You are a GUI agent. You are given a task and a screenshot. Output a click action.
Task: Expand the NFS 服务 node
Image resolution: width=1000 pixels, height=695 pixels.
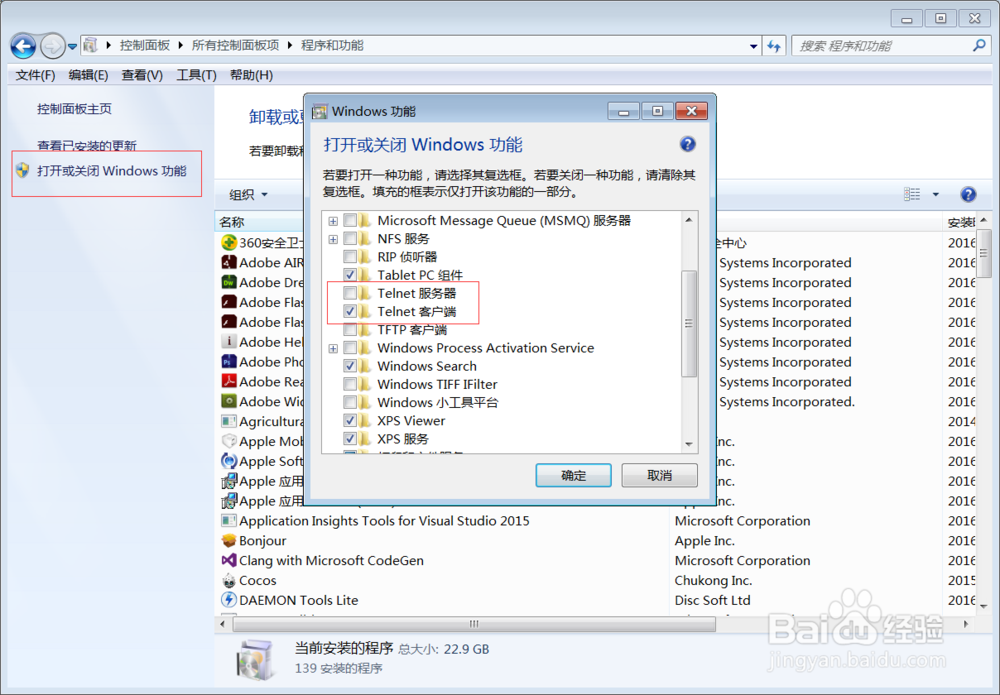tap(333, 239)
